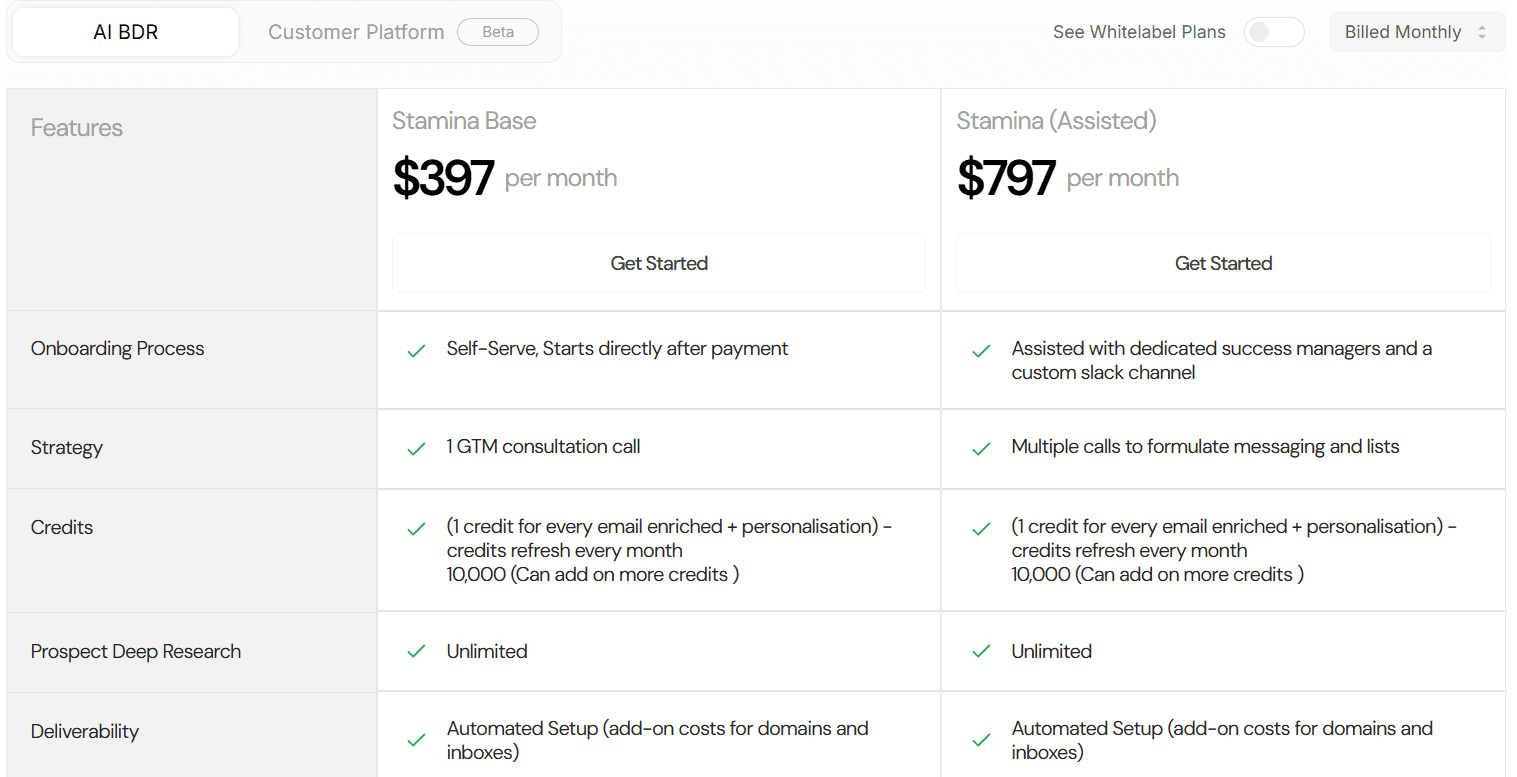Click the Stamina (Assisted) credits description text
The height and width of the screenshot is (777, 1517).
1234,550
